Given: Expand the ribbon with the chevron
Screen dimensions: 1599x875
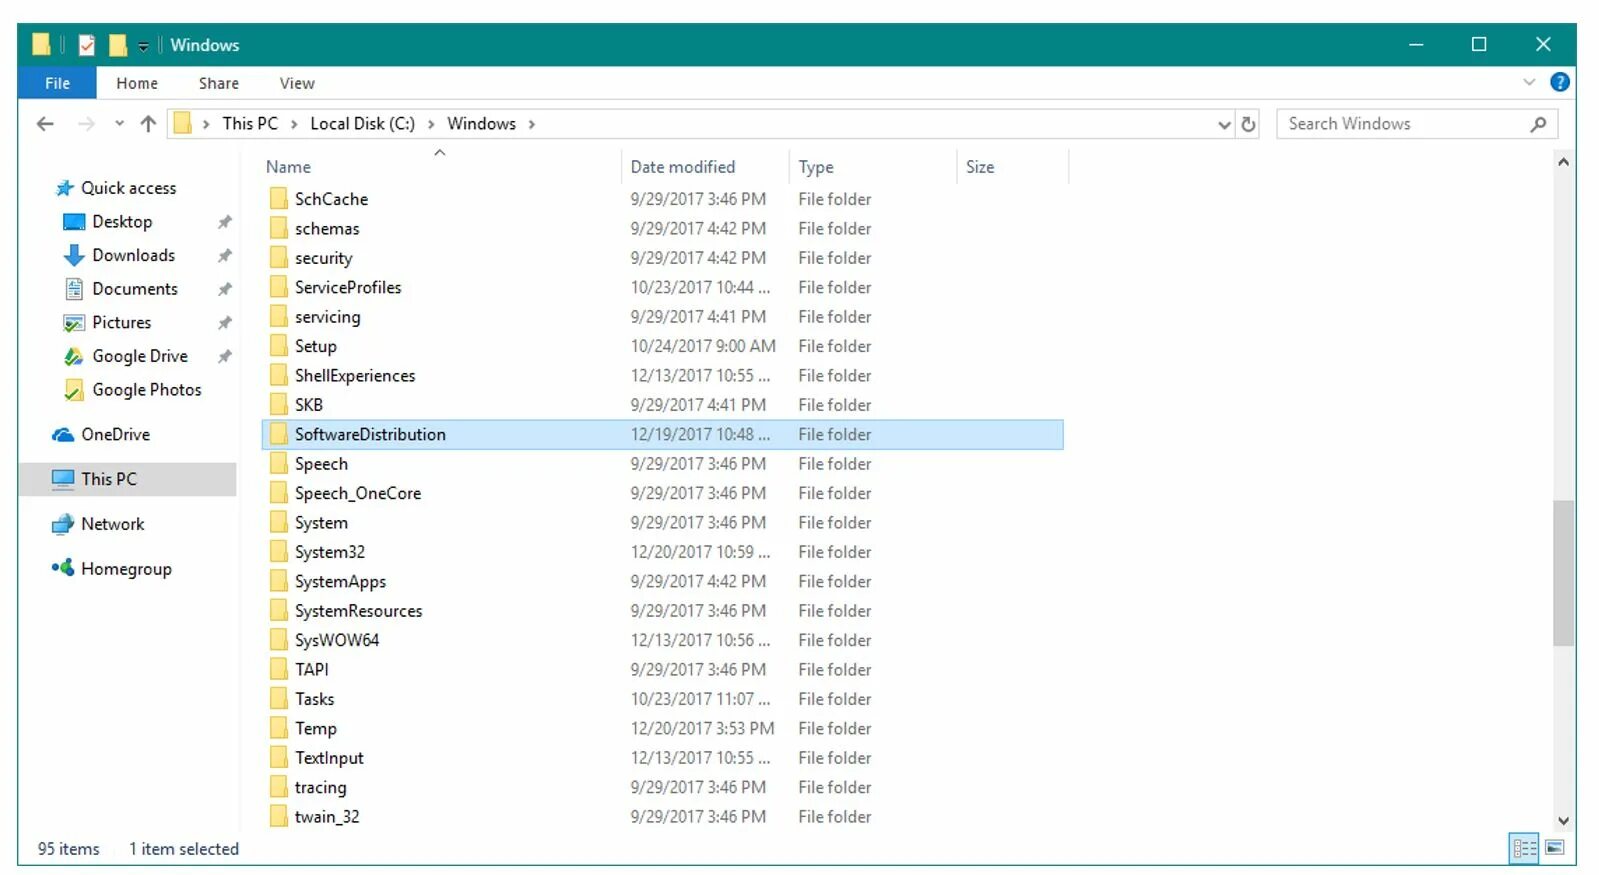Looking at the screenshot, I should coord(1529,82).
